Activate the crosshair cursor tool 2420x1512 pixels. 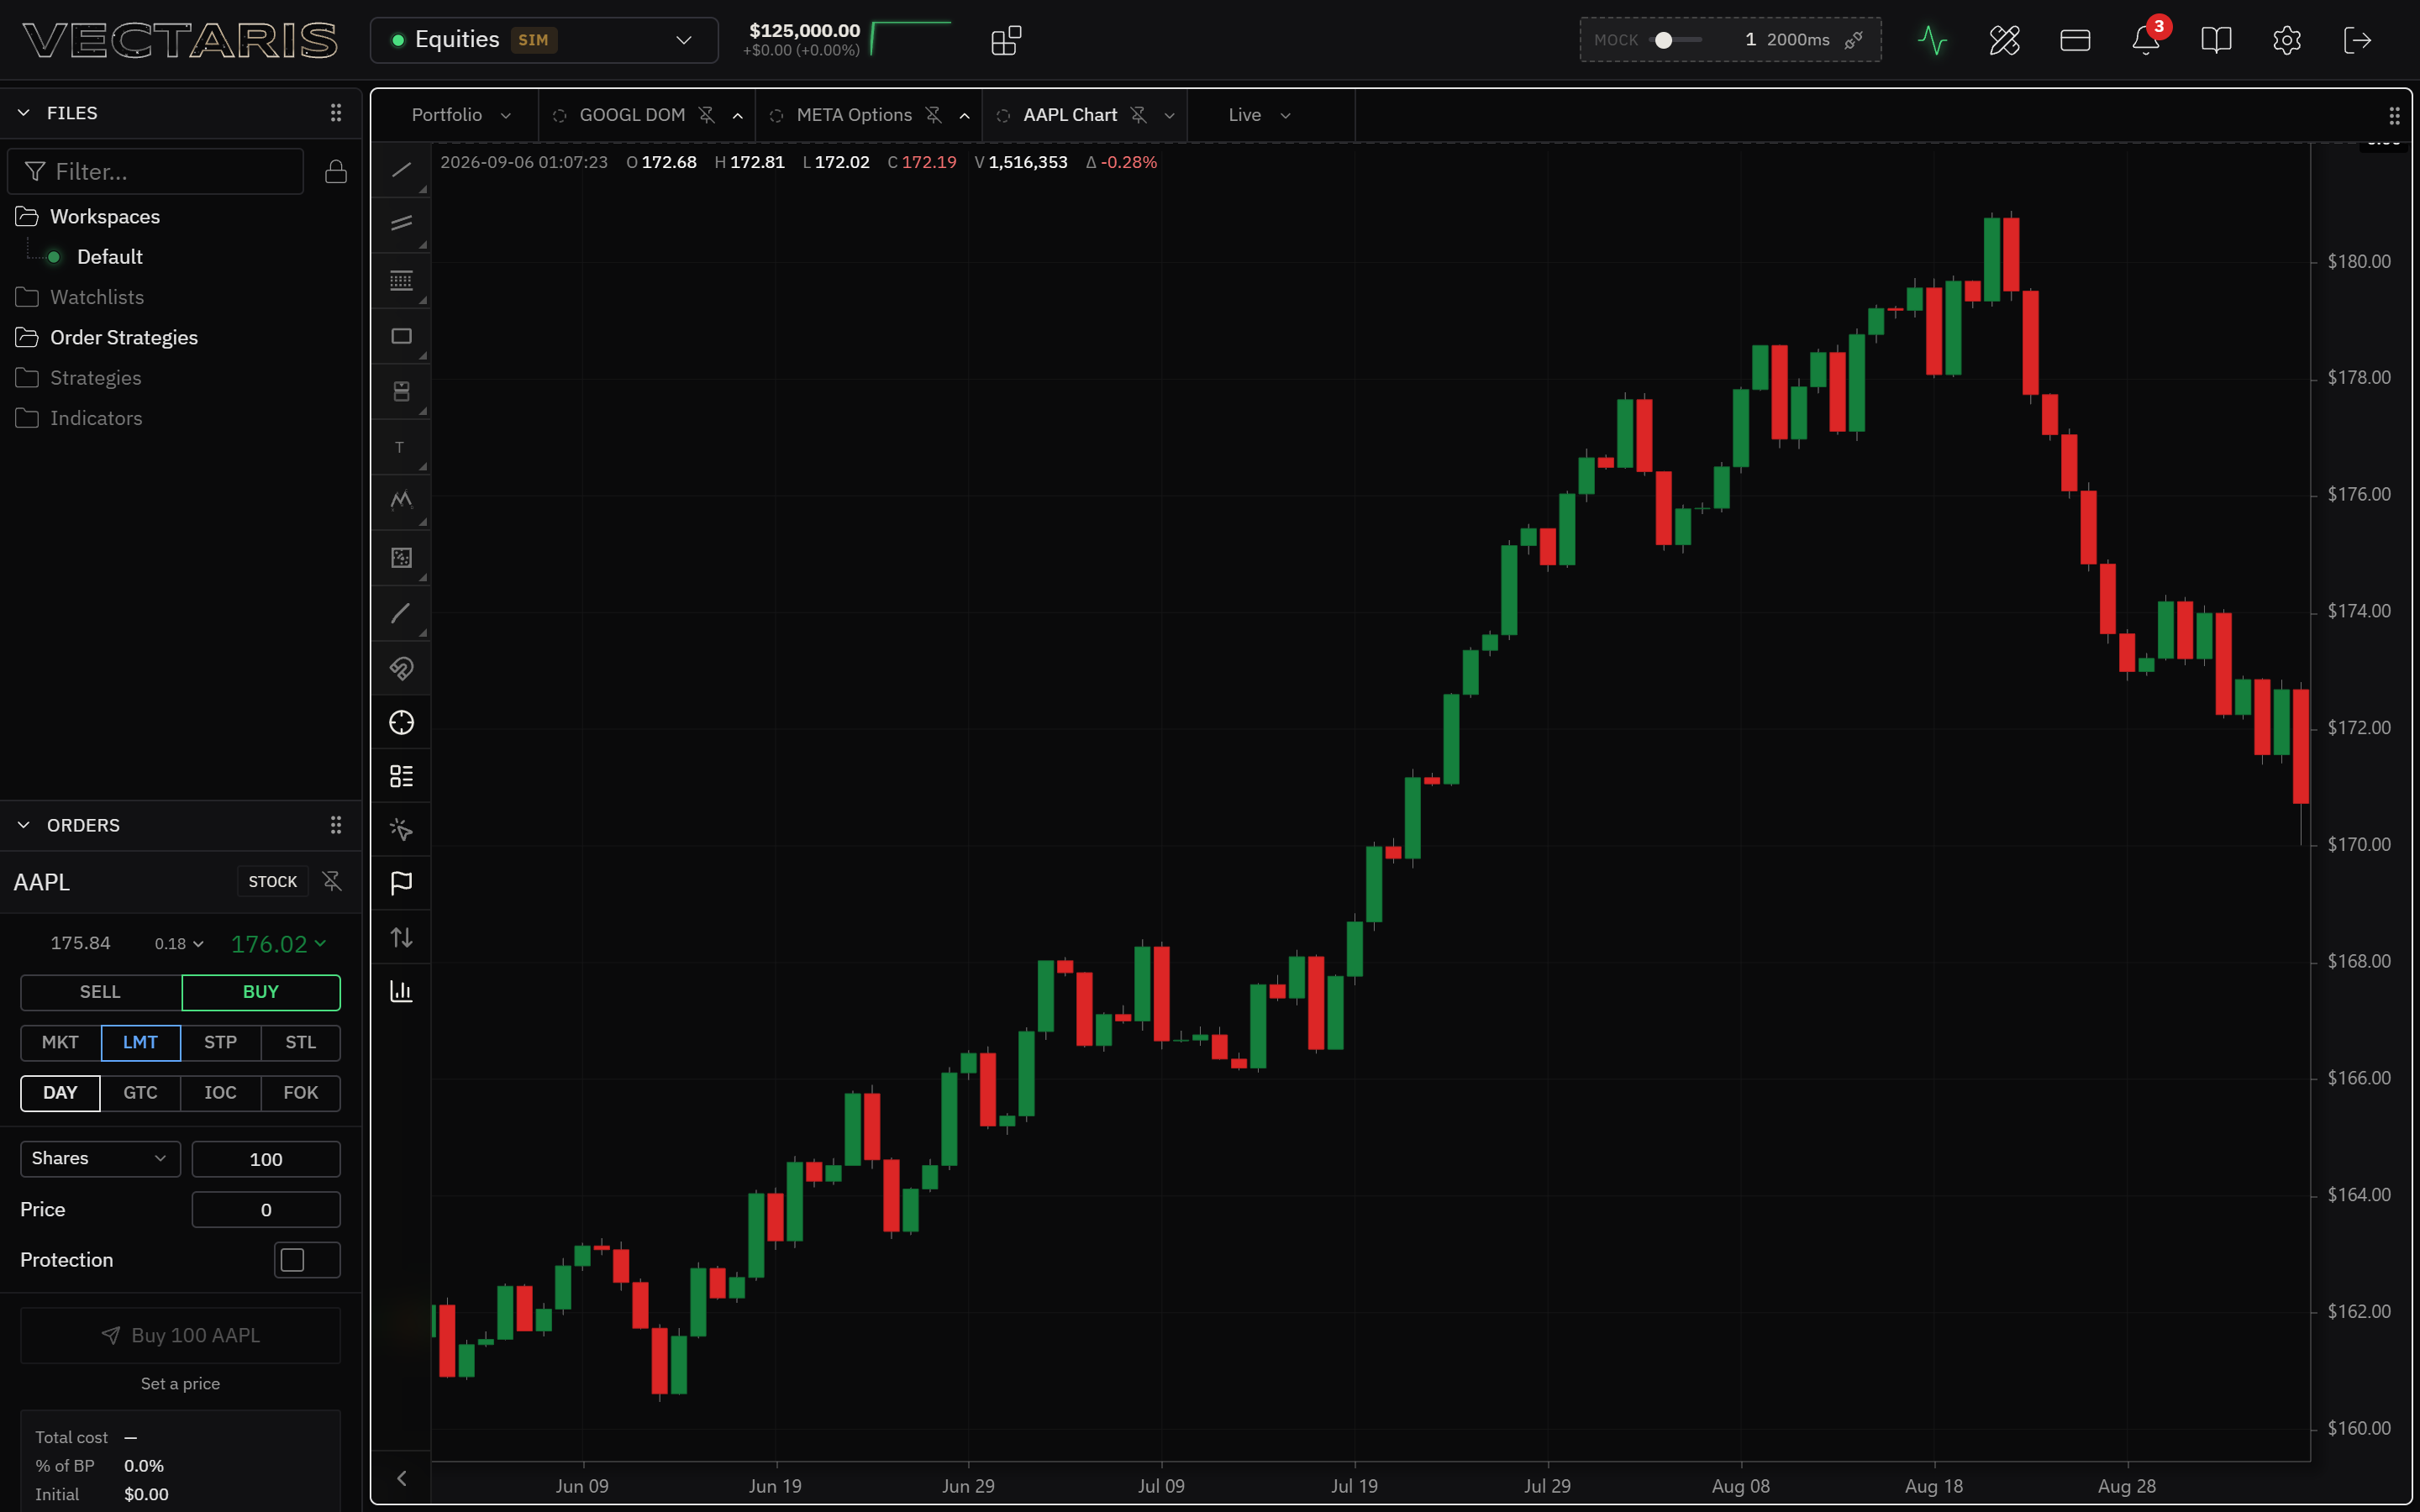coord(401,722)
